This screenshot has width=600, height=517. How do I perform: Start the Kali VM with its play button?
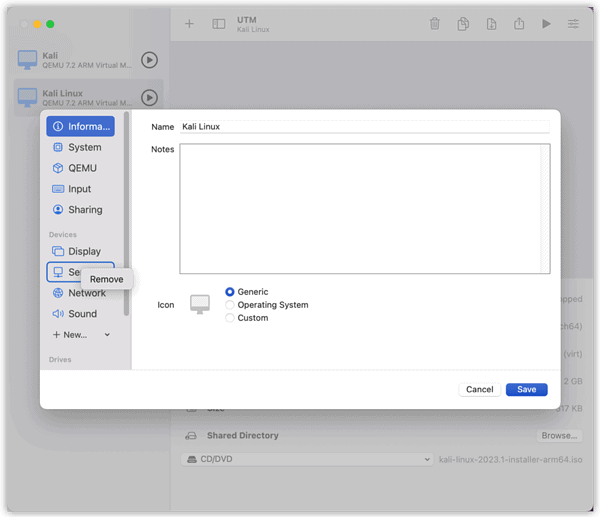(x=149, y=60)
